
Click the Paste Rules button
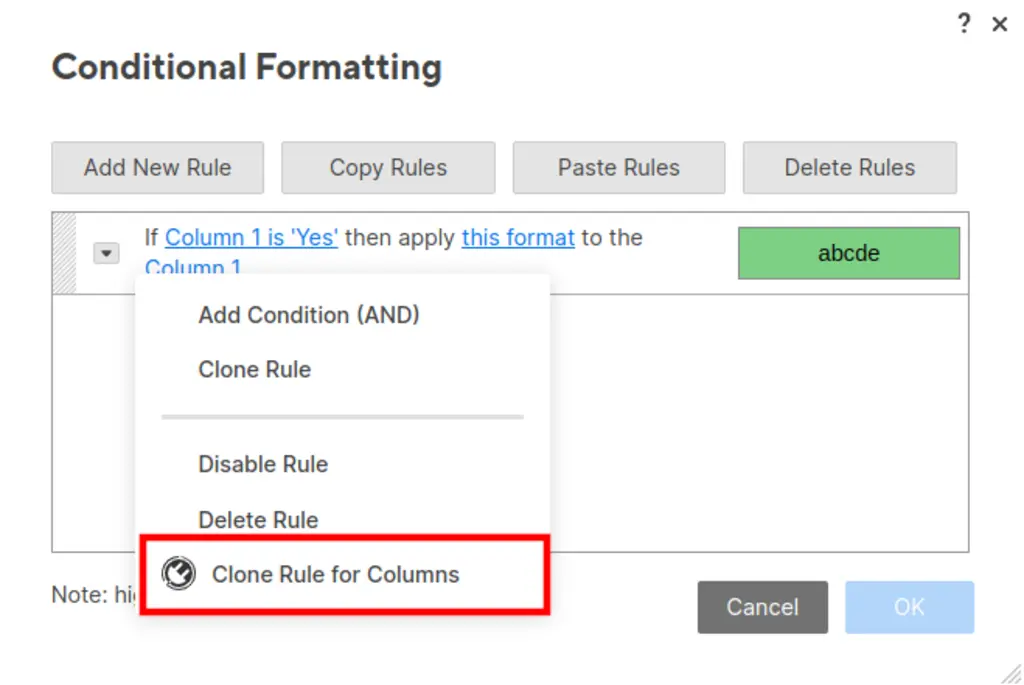pos(619,168)
